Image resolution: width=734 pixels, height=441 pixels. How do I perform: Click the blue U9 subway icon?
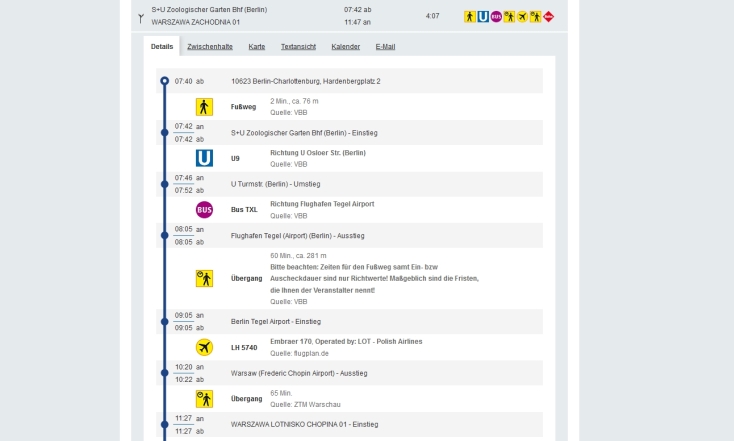click(x=204, y=158)
